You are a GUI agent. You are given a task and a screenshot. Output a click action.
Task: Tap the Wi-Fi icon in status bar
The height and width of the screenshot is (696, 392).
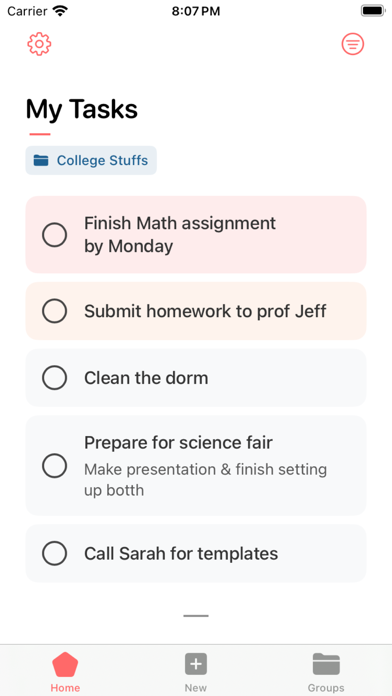point(59,11)
